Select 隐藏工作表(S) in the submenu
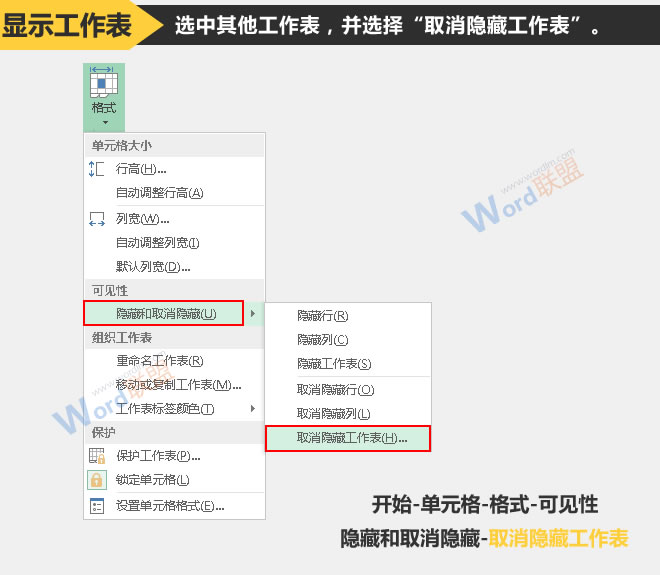The image size is (660, 575). [x=334, y=364]
